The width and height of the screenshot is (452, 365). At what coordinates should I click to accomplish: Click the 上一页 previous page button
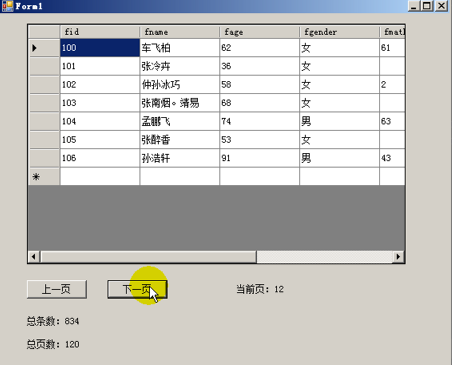pyautogui.click(x=57, y=289)
